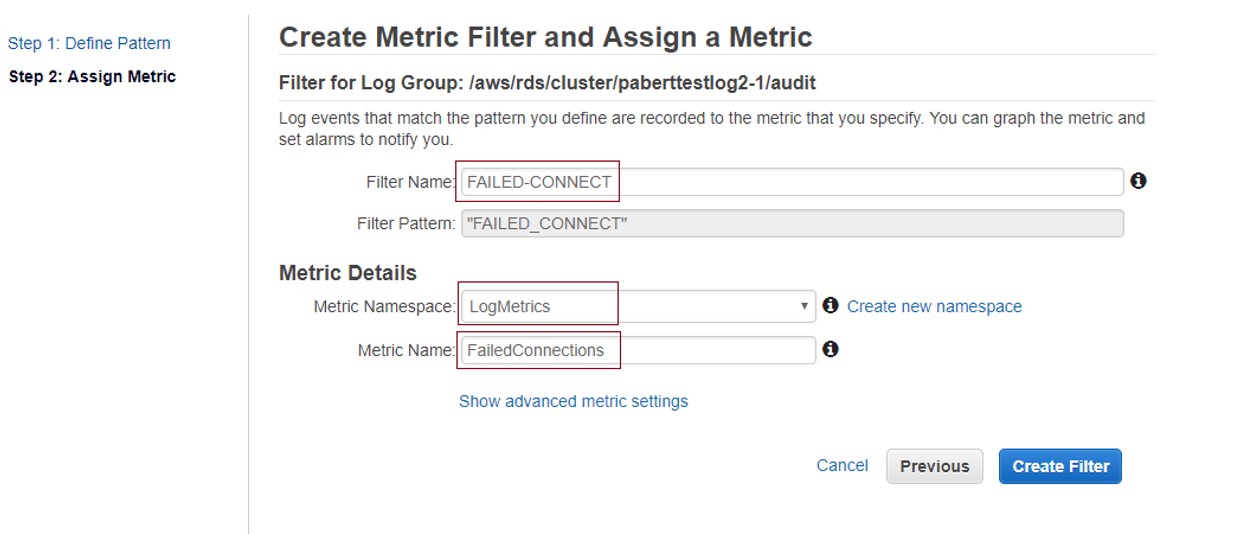The width and height of the screenshot is (1239, 534).
Task: Click the "Metric Name:" label
Action: (406, 350)
